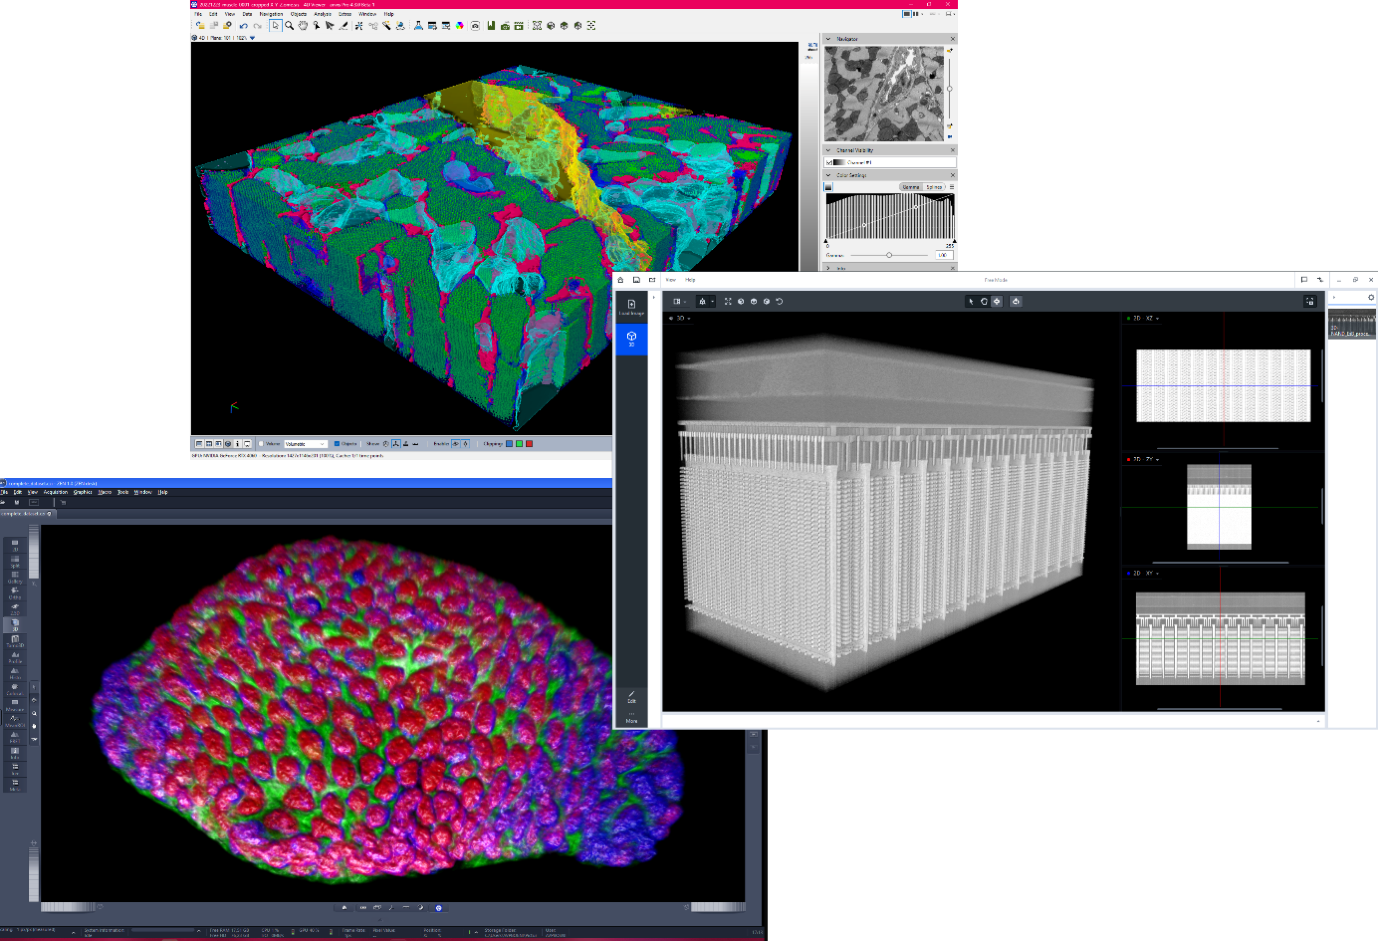This screenshot has width=1378, height=941.
Task: Click the Gamma button in Color Settings
Action: pos(912,187)
